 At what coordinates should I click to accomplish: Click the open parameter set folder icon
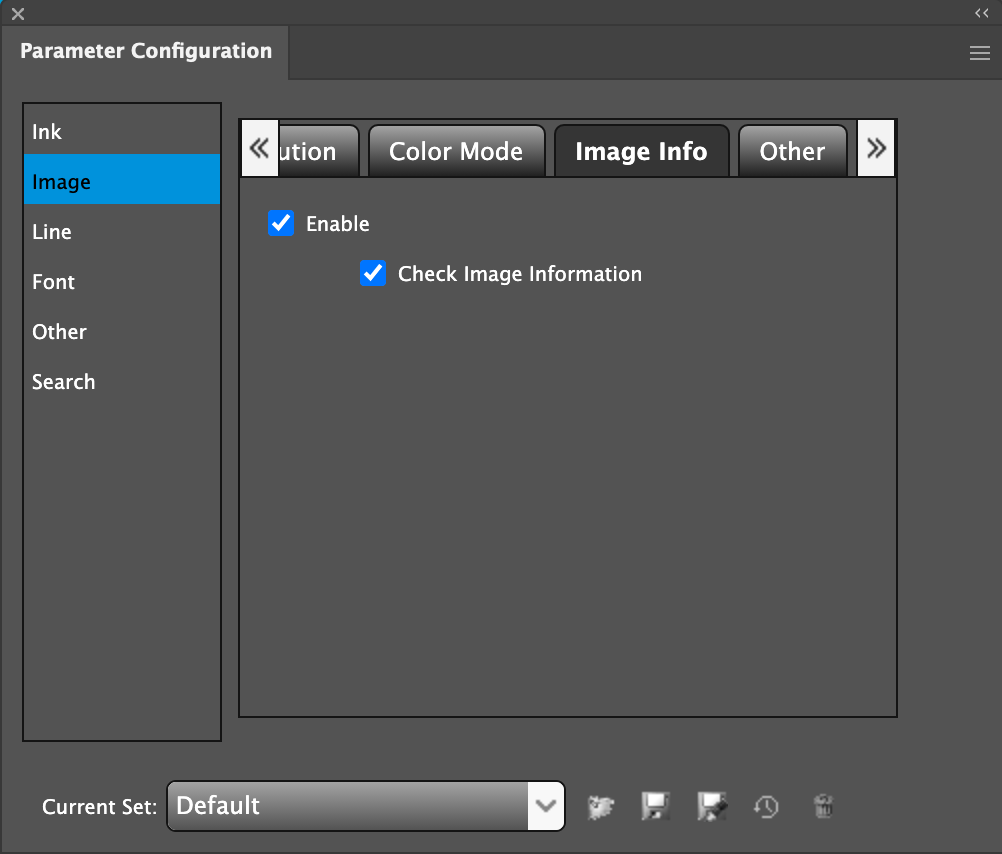point(601,806)
